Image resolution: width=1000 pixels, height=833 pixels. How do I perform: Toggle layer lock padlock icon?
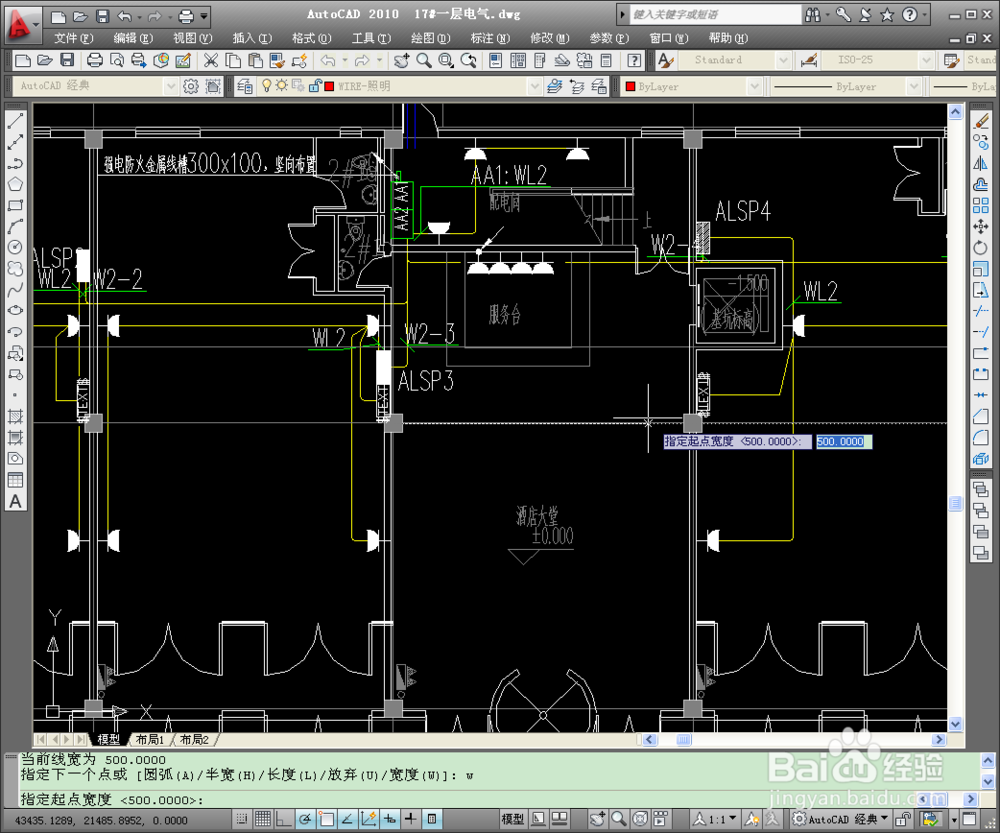tap(314, 85)
